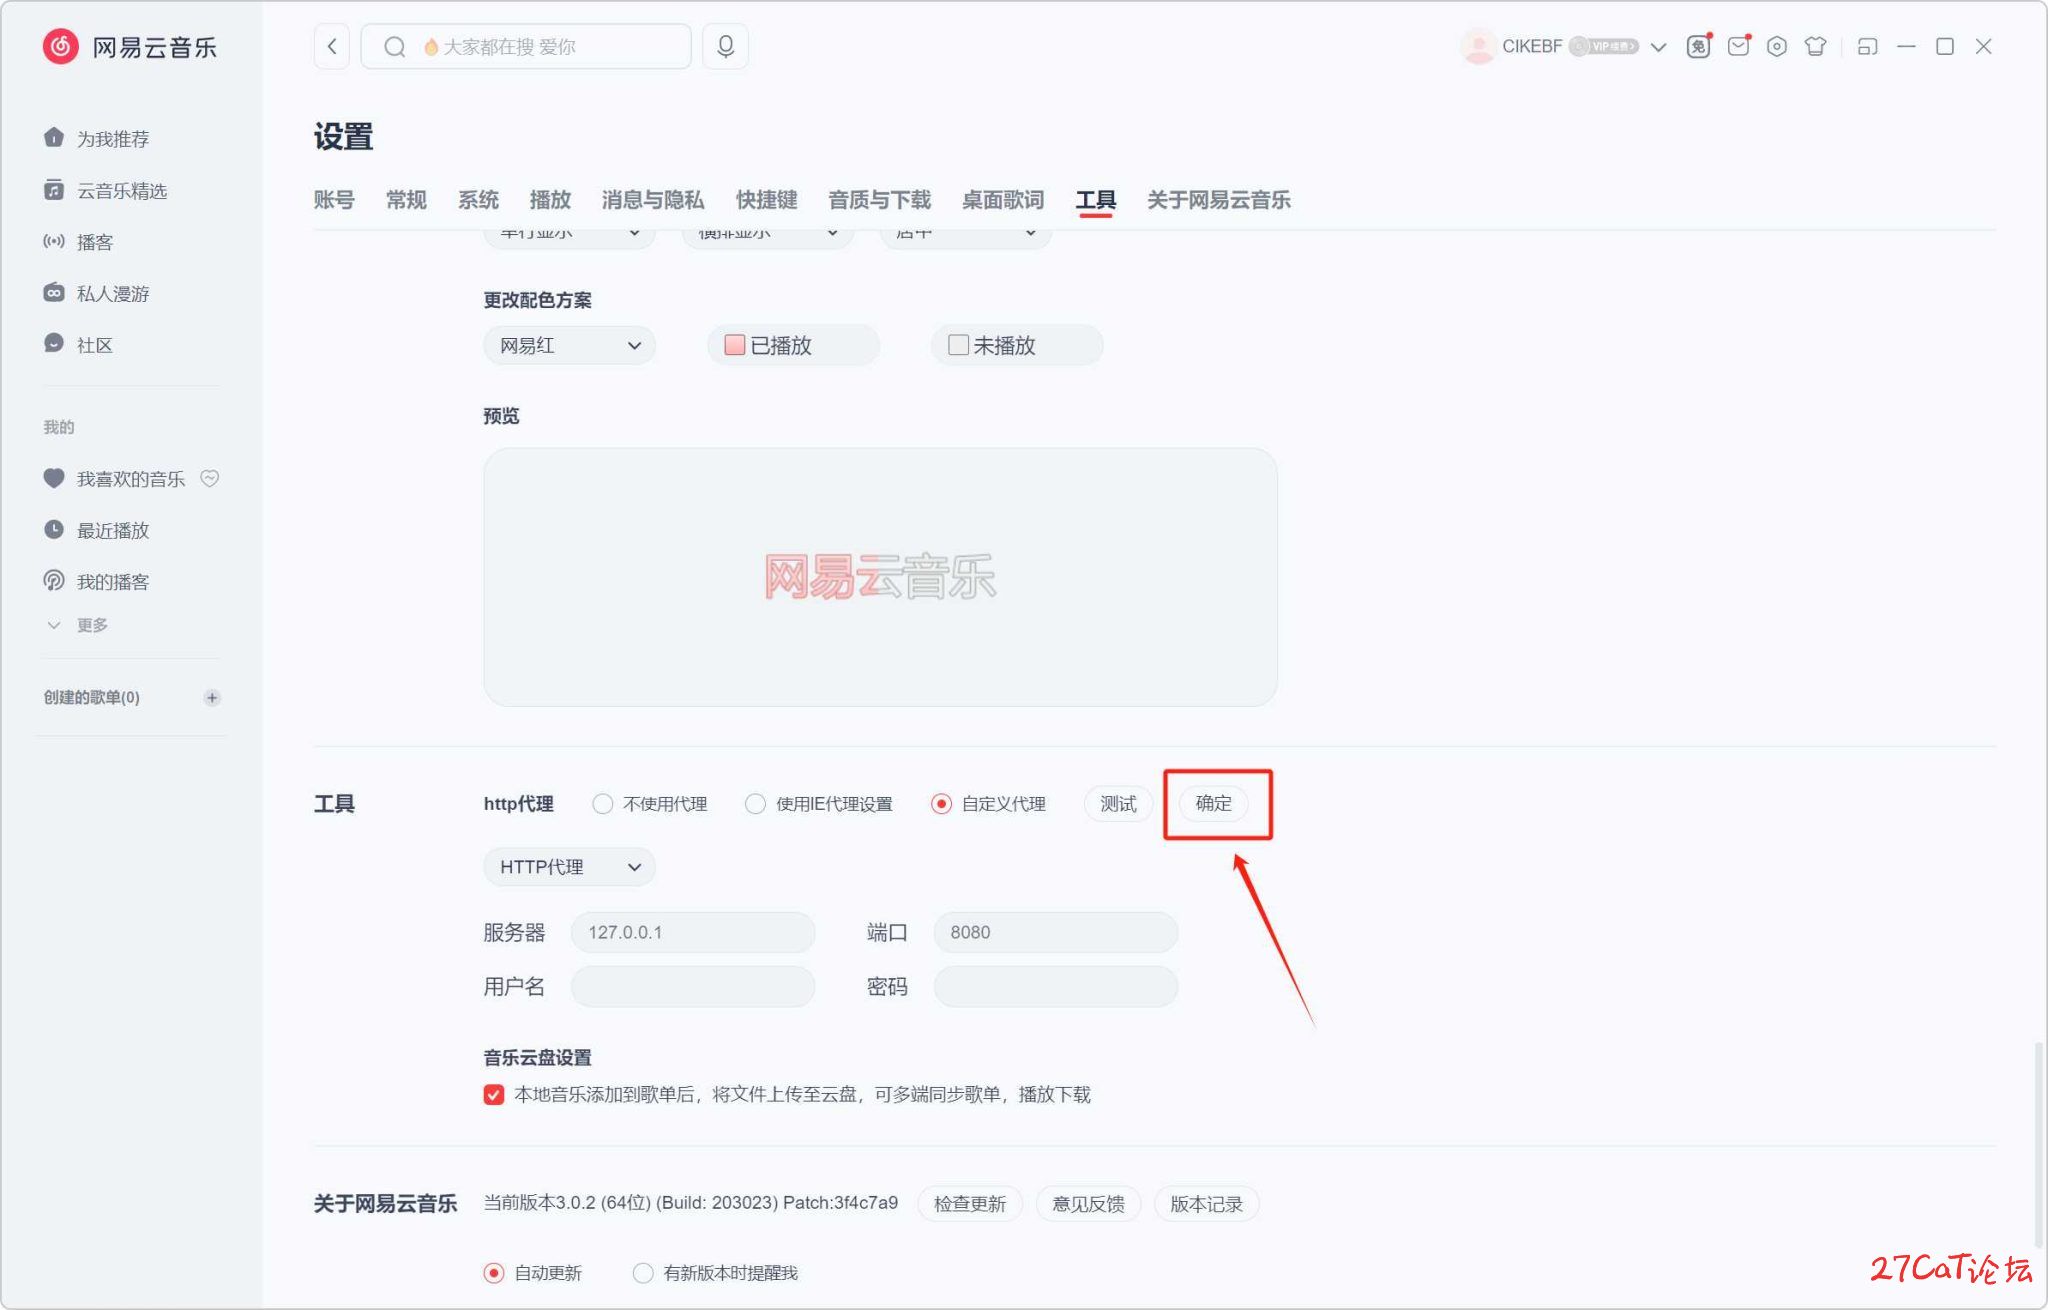
Task: Open 我喜欢的音乐 heart item
Action: (114, 479)
